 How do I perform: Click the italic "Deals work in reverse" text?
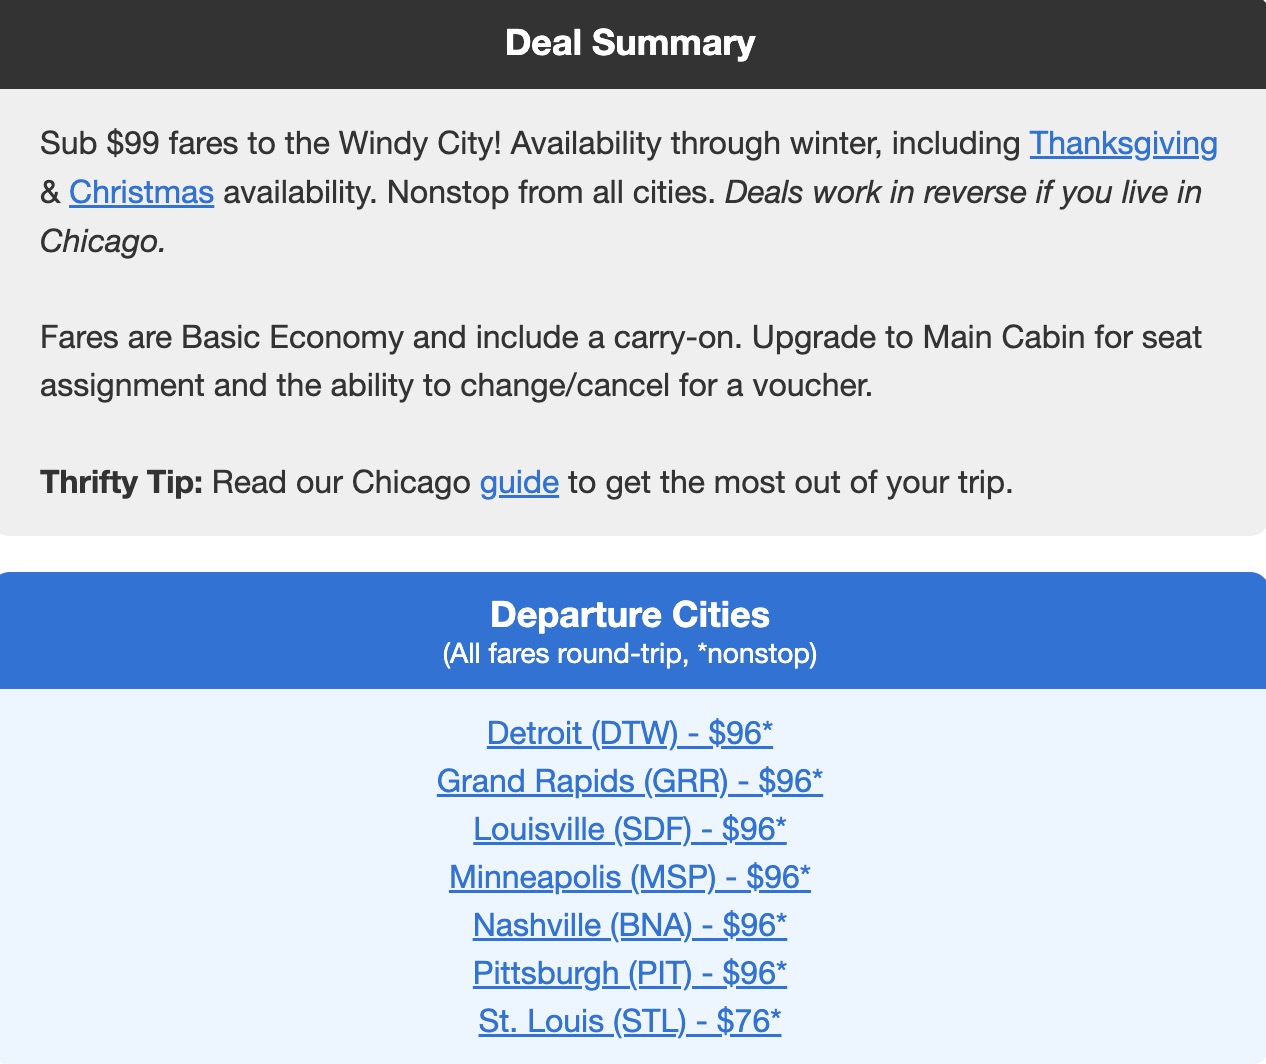(962, 192)
